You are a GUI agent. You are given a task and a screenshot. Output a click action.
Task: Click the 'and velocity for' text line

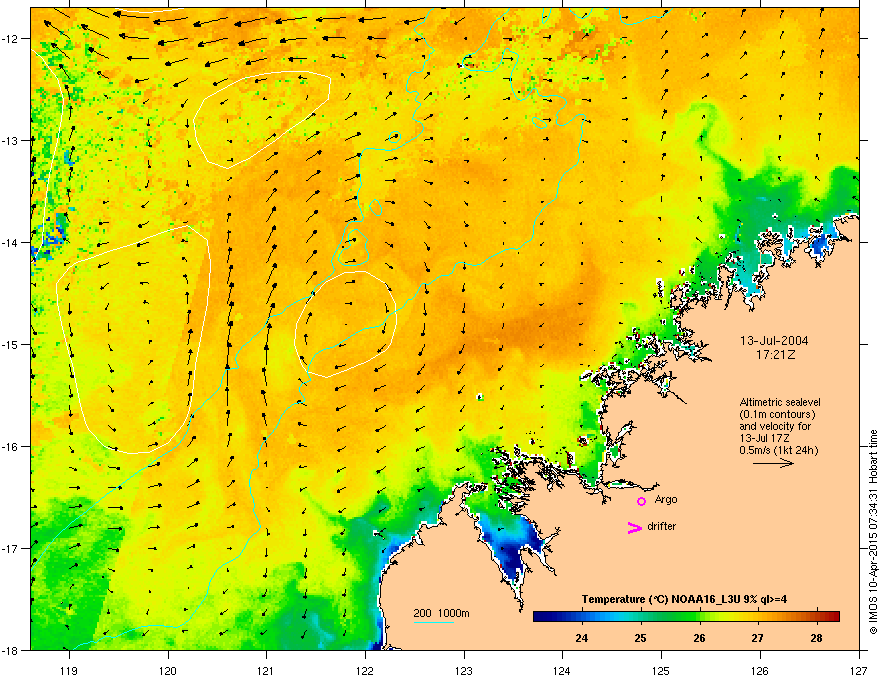[x=775, y=426]
